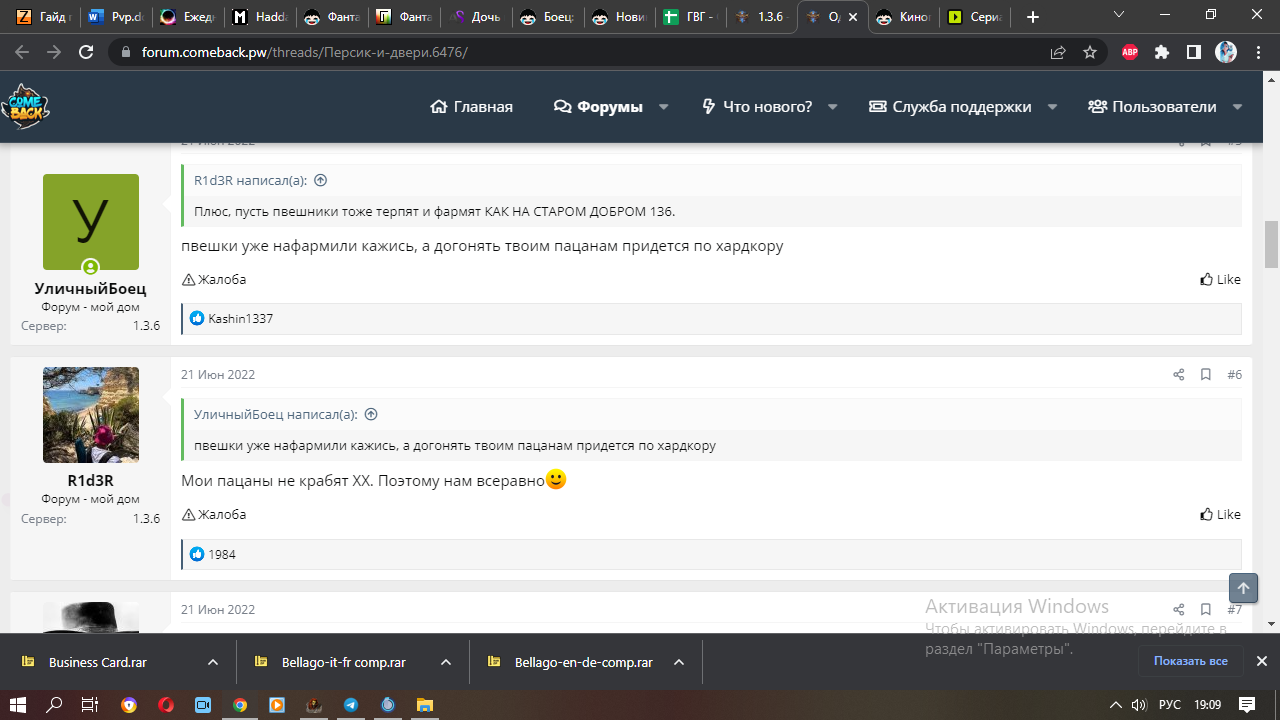Viewport: 1280px width, 720px height.
Task: Share post #6 via share icon
Action: pyautogui.click(x=1178, y=375)
